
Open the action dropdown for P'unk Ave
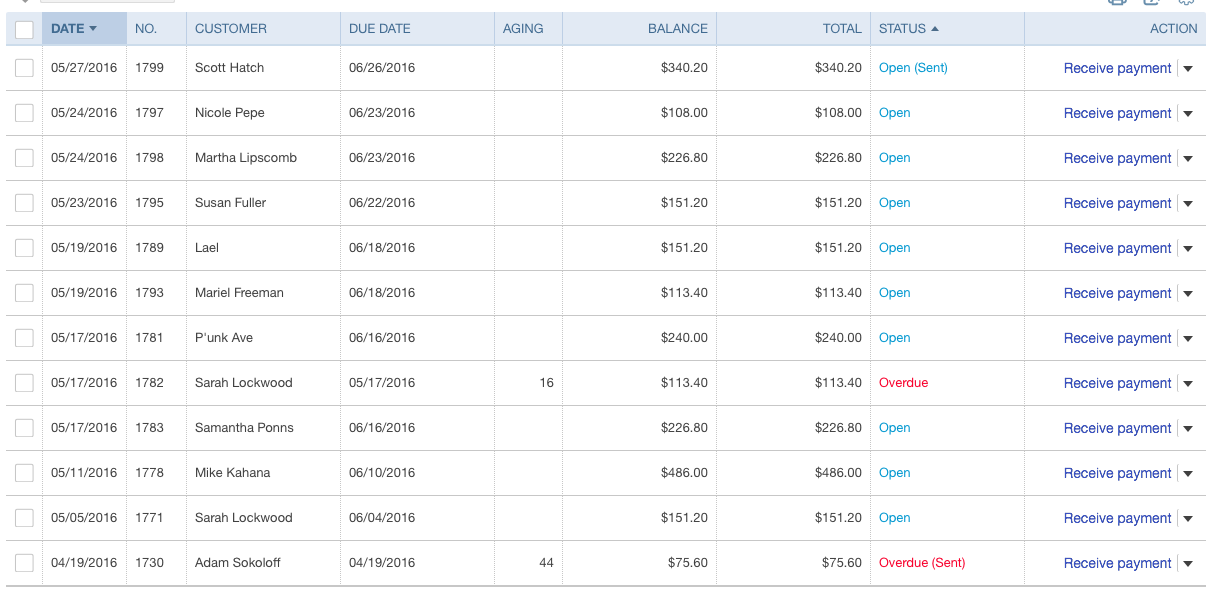pos(1188,339)
